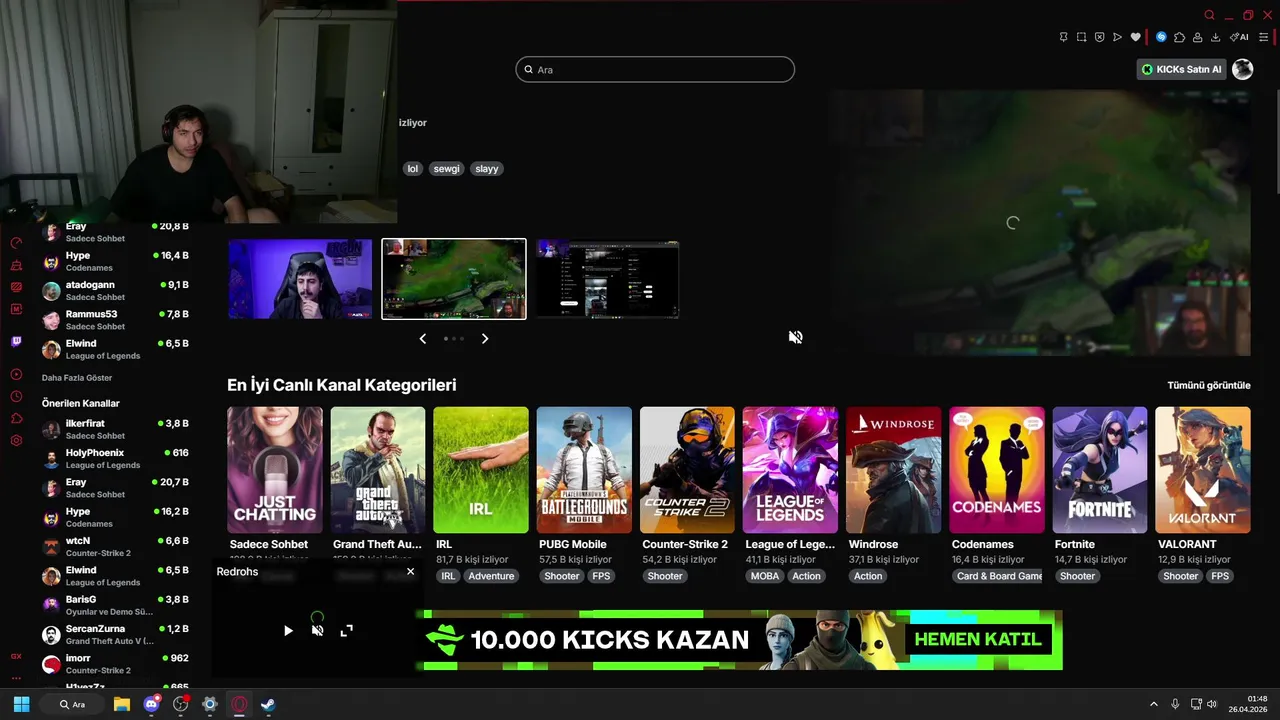This screenshot has height=720, width=1280.
Task: Click the Adventure tag under IRL
Action: point(491,576)
